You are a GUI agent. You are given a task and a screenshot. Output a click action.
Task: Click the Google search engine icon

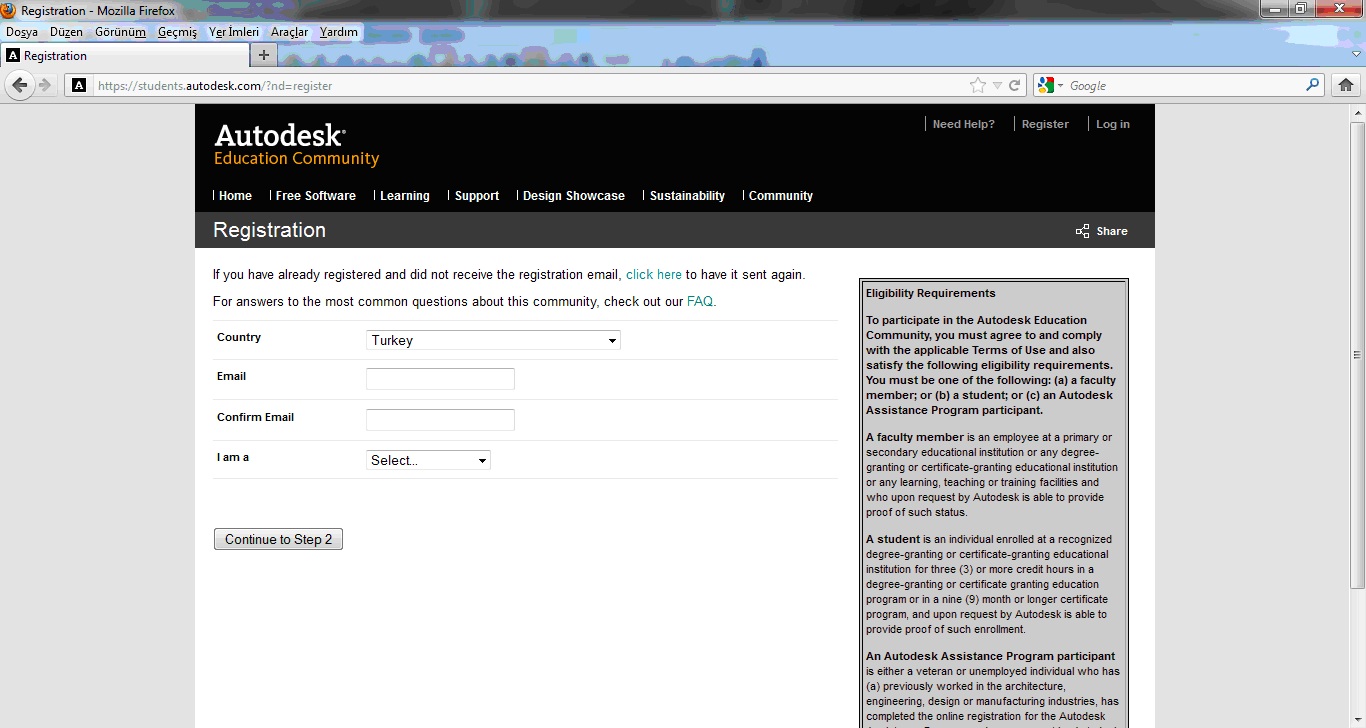pyautogui.click(x=1046, y=85)
